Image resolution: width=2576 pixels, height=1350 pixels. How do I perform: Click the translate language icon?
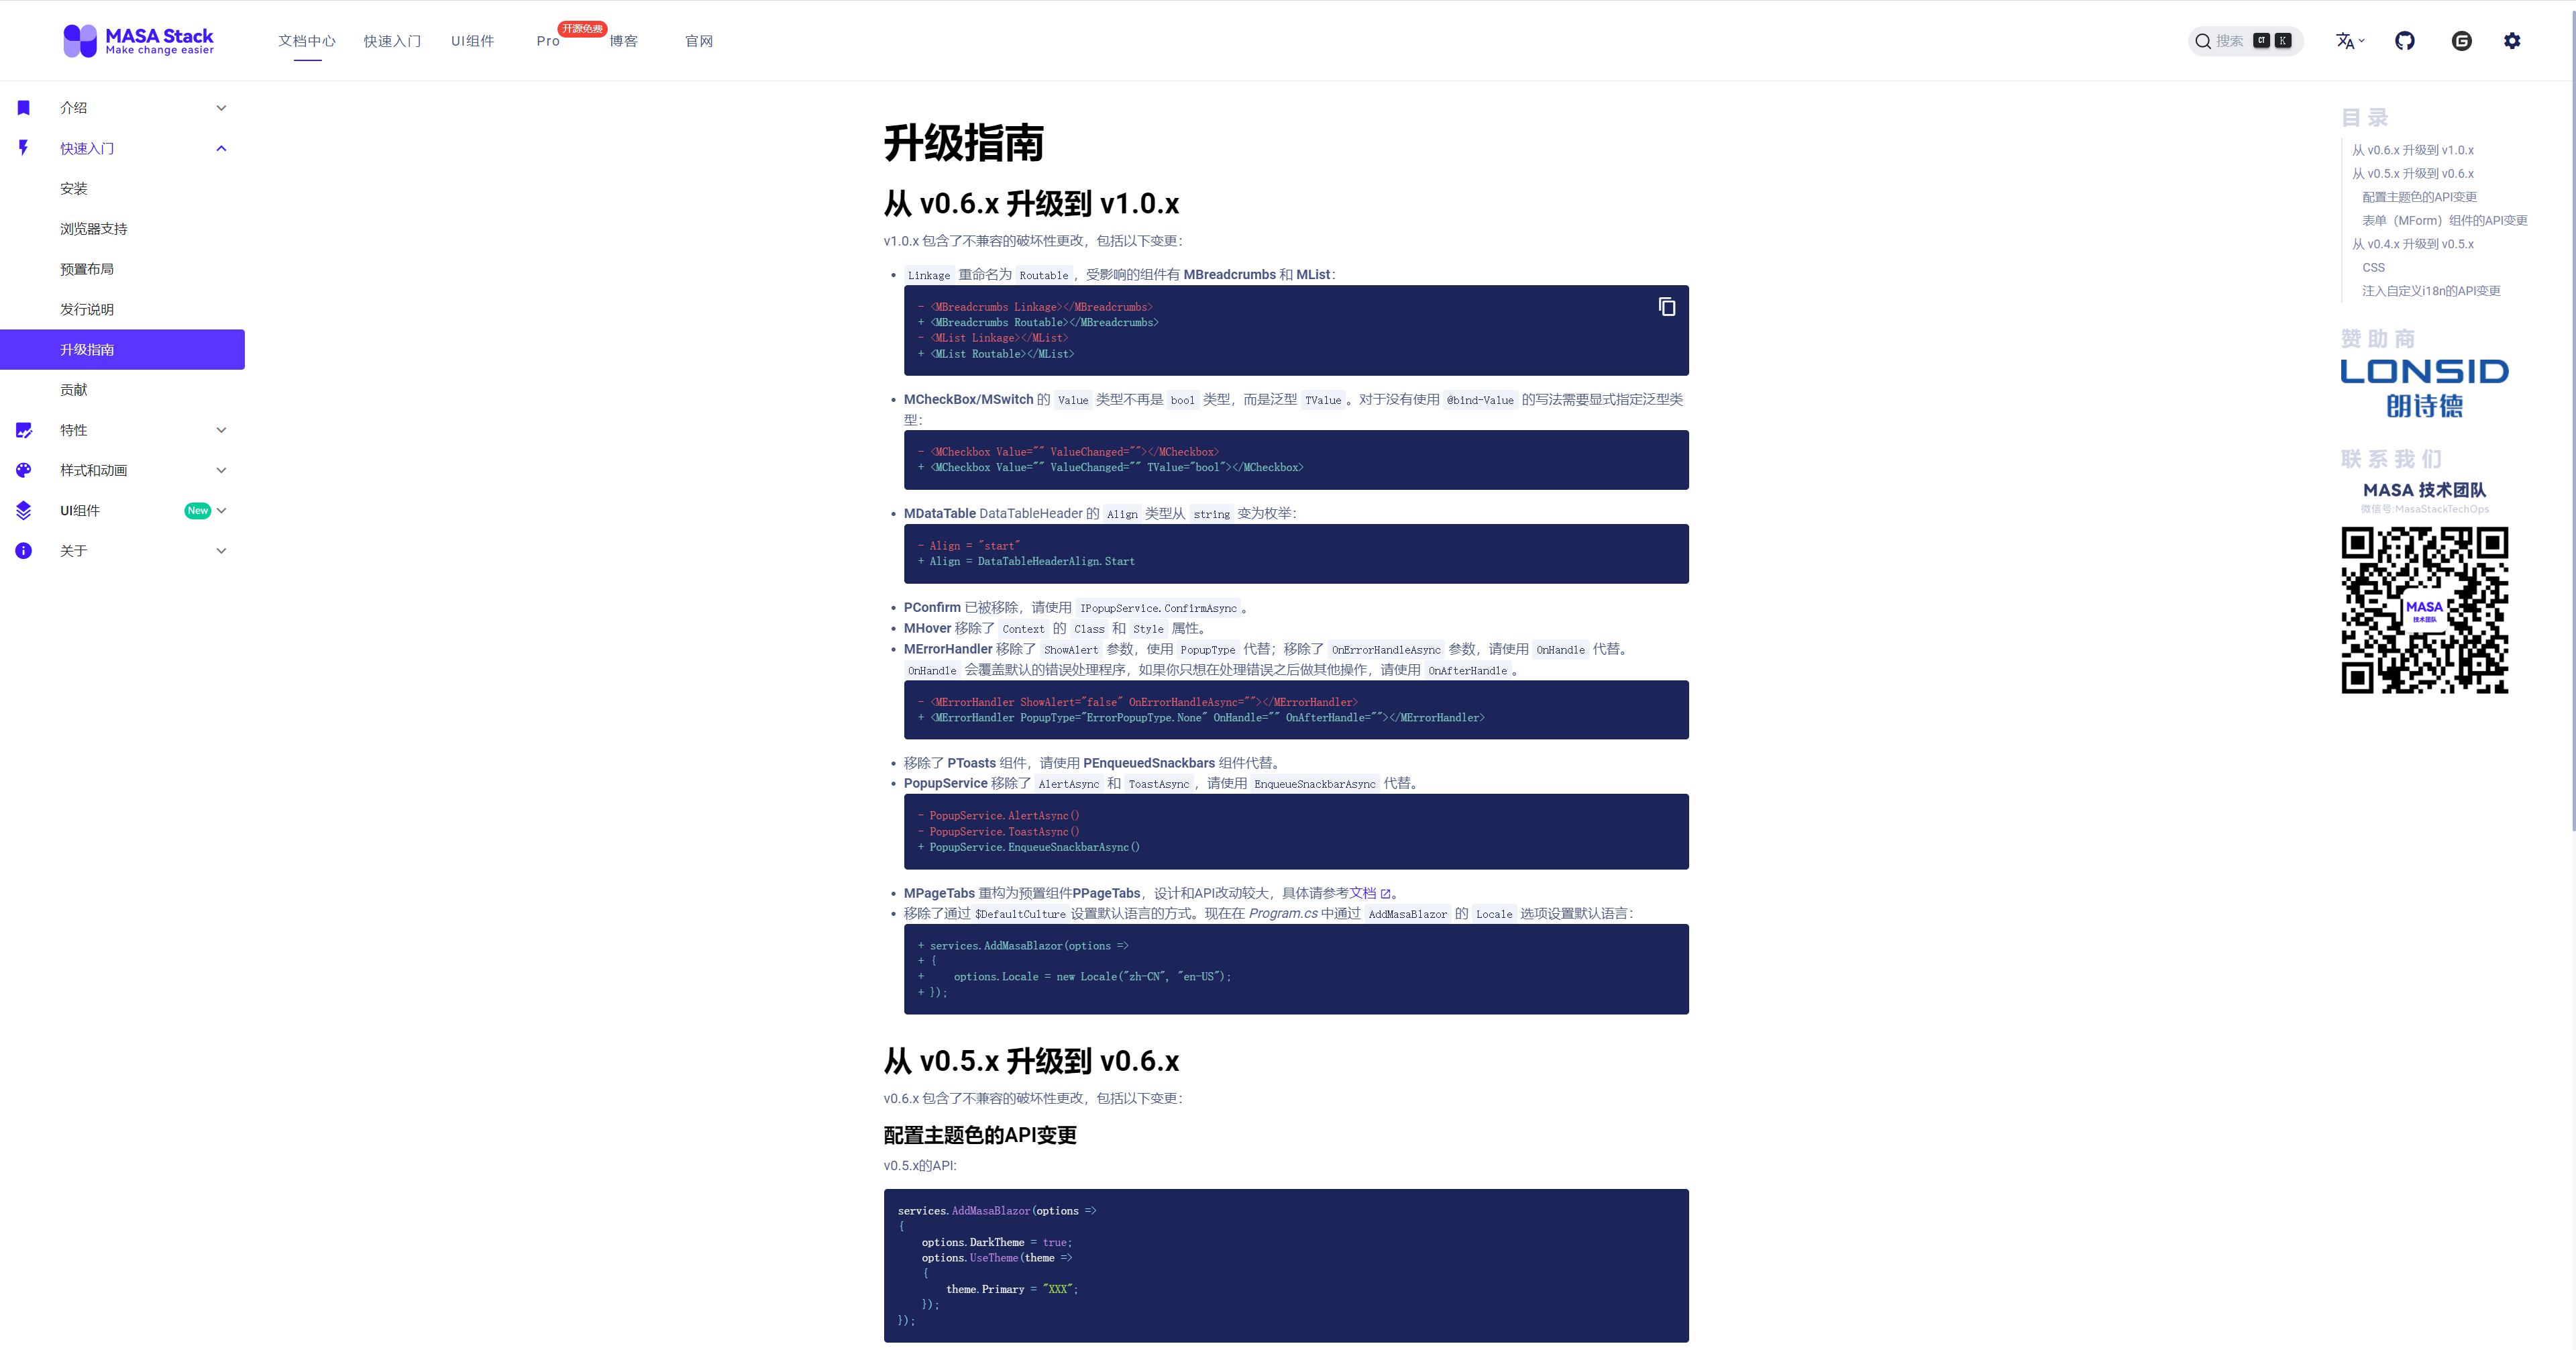pyautogui.click(x=2345, y=41)
